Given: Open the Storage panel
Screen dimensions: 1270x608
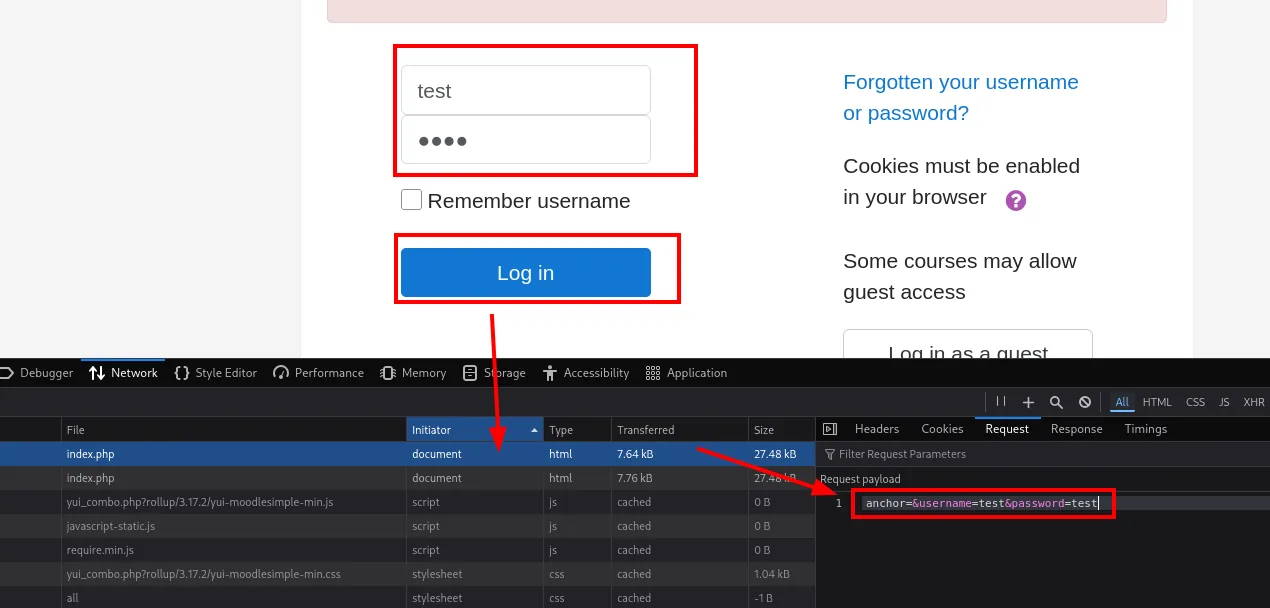Looking at the screenshot, I should tap(494, 373).
